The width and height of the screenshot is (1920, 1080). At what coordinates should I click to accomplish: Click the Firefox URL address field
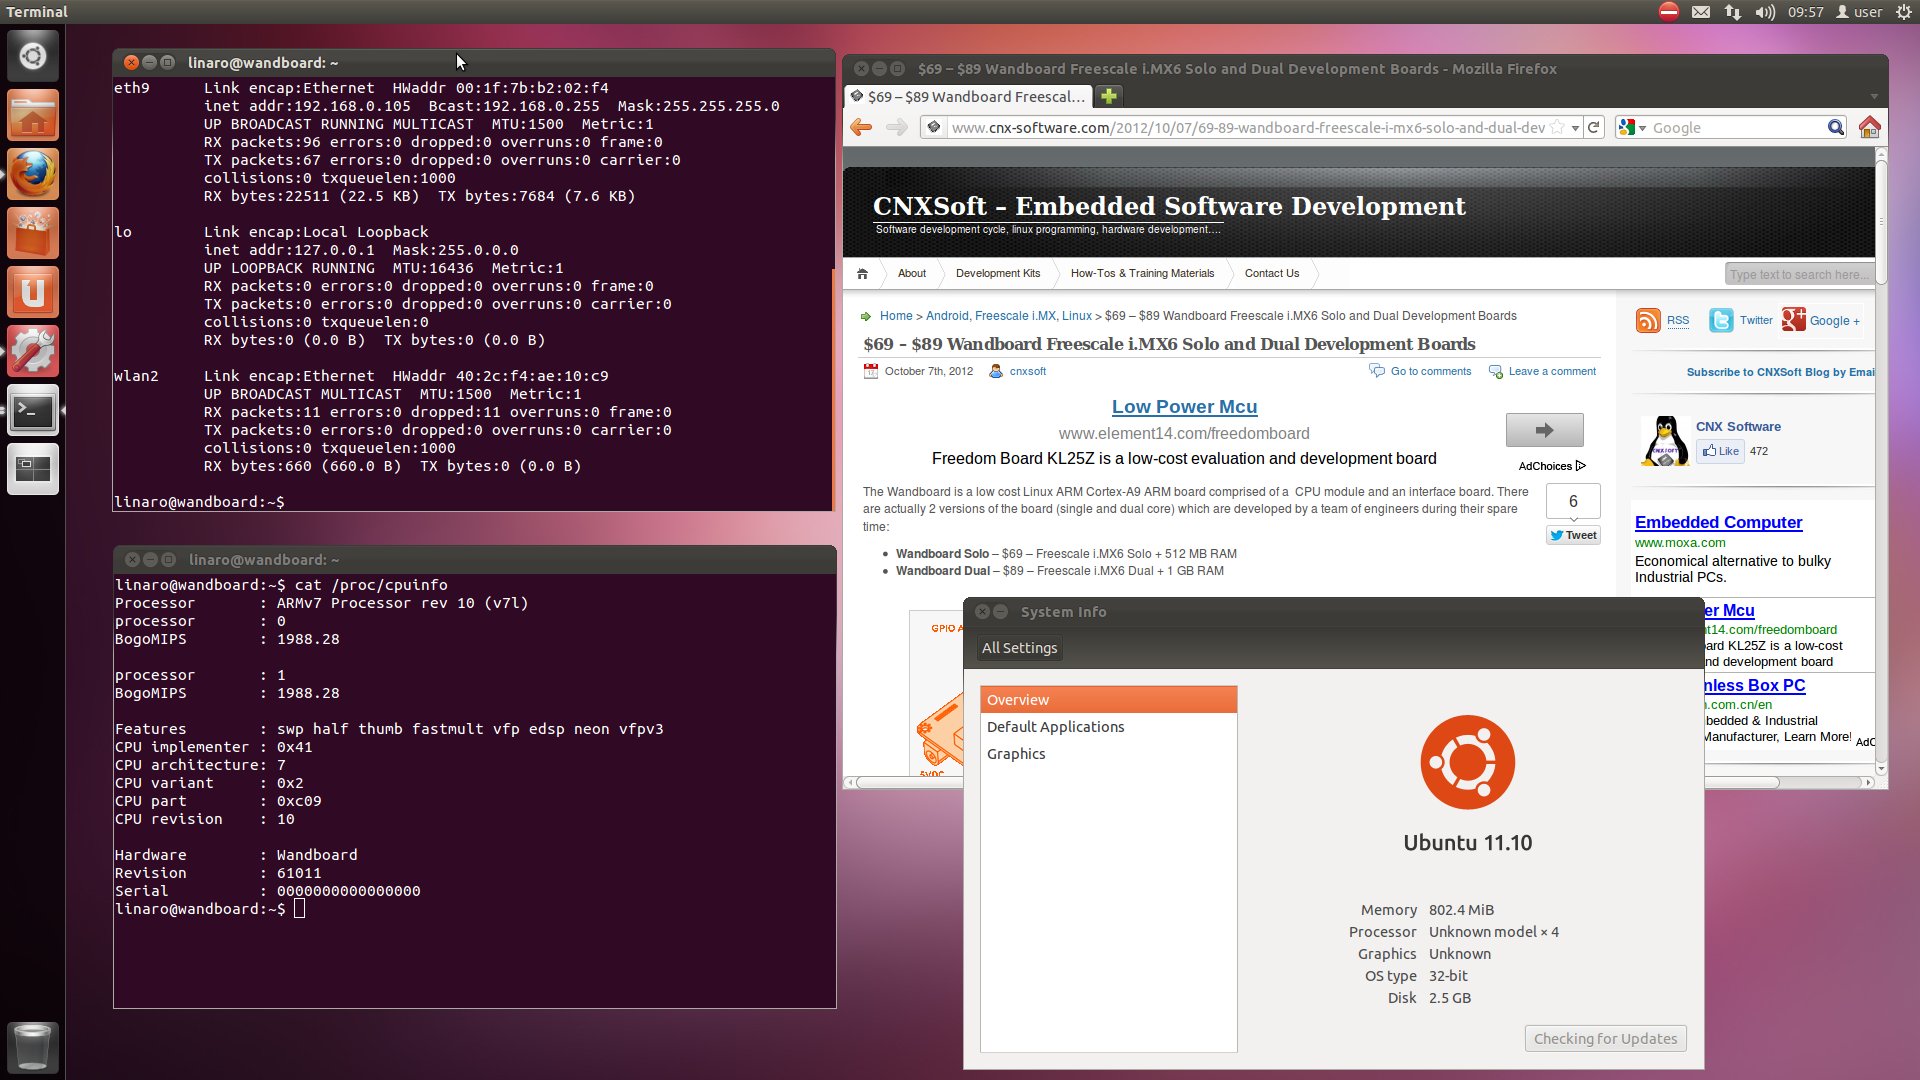click(x=1248, y=127)
